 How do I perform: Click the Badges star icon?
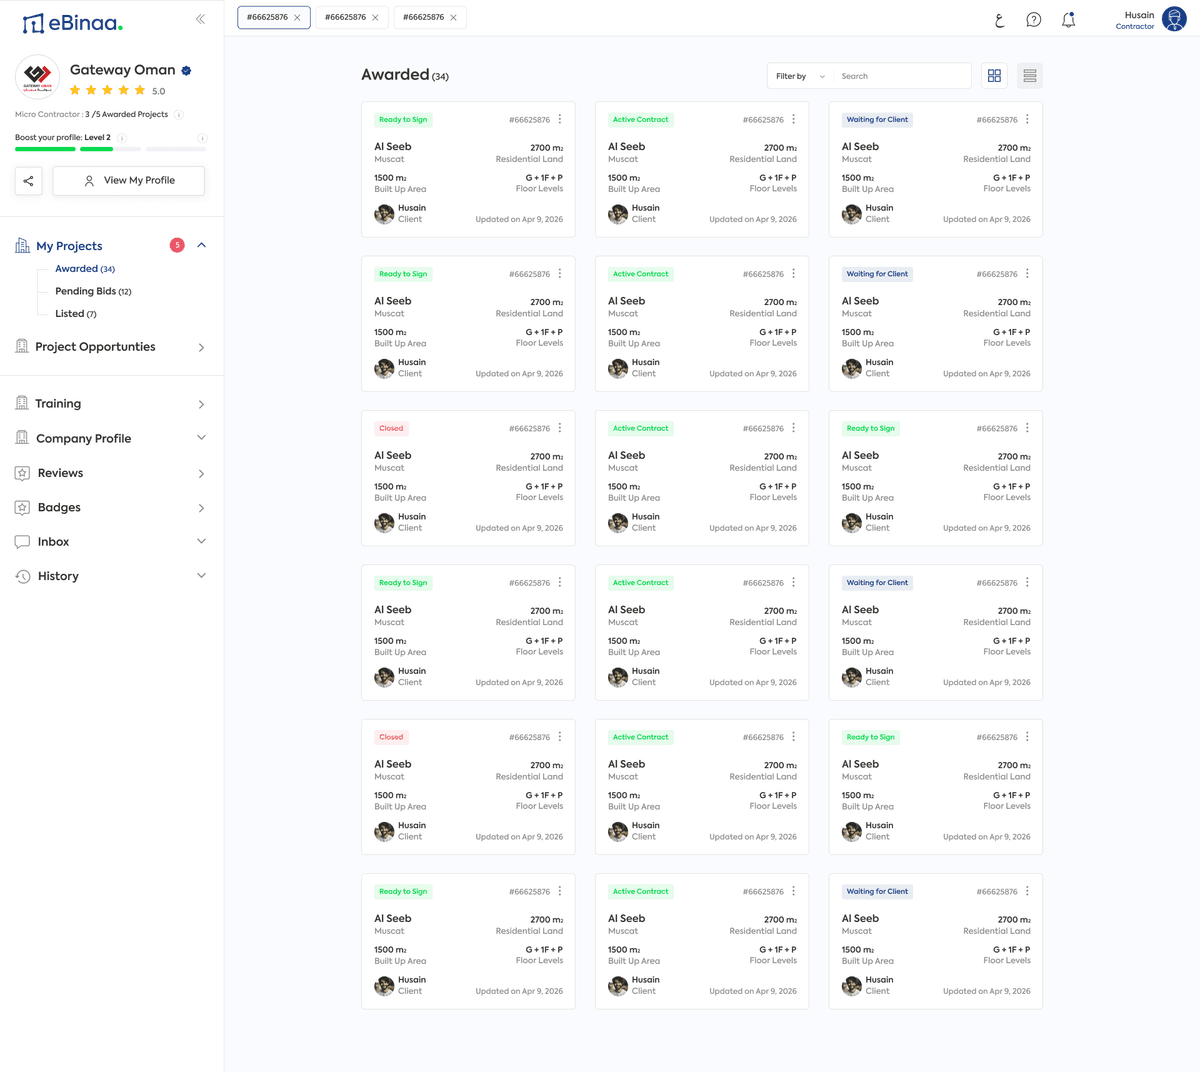tap(22, 507)
